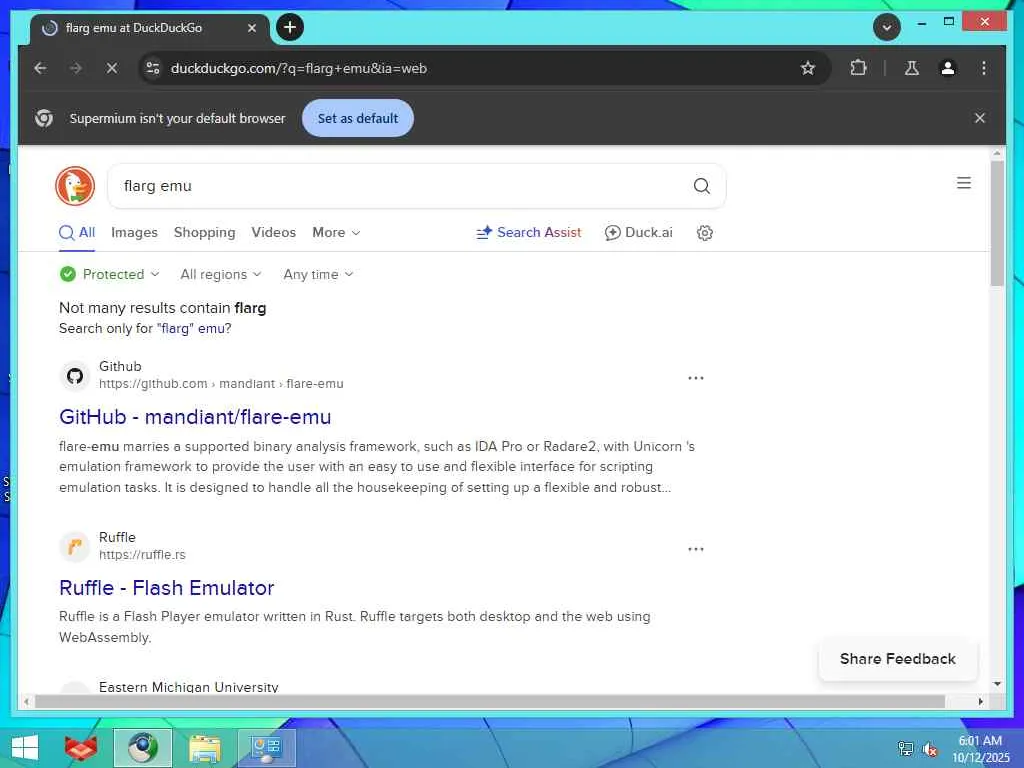Open Search Assist
1024x768 pixels.
(529, 232)
